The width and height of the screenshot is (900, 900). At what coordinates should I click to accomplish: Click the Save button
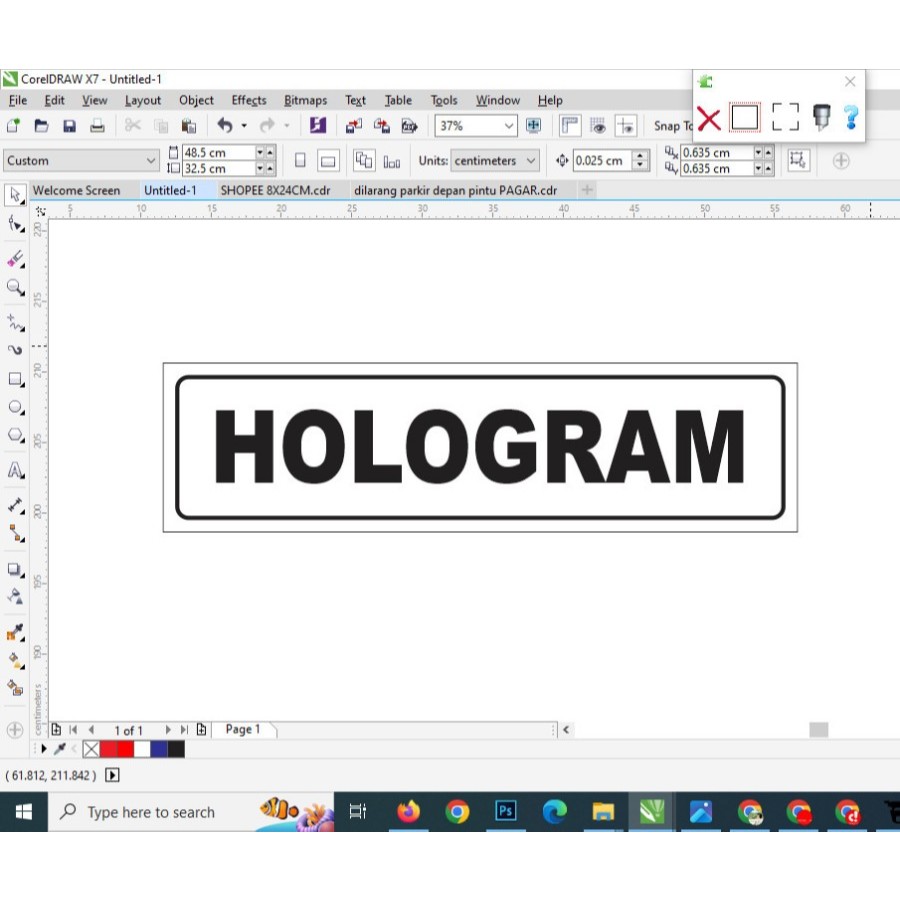point(69,126)
